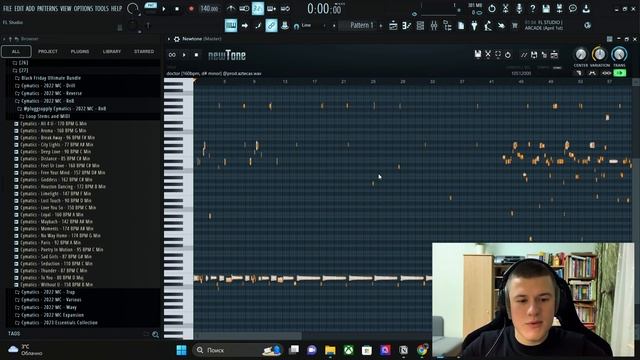Toggle the highlighted link/multilink controllers icon
This screenshot has width=640, height=360.
coord(271,26)
